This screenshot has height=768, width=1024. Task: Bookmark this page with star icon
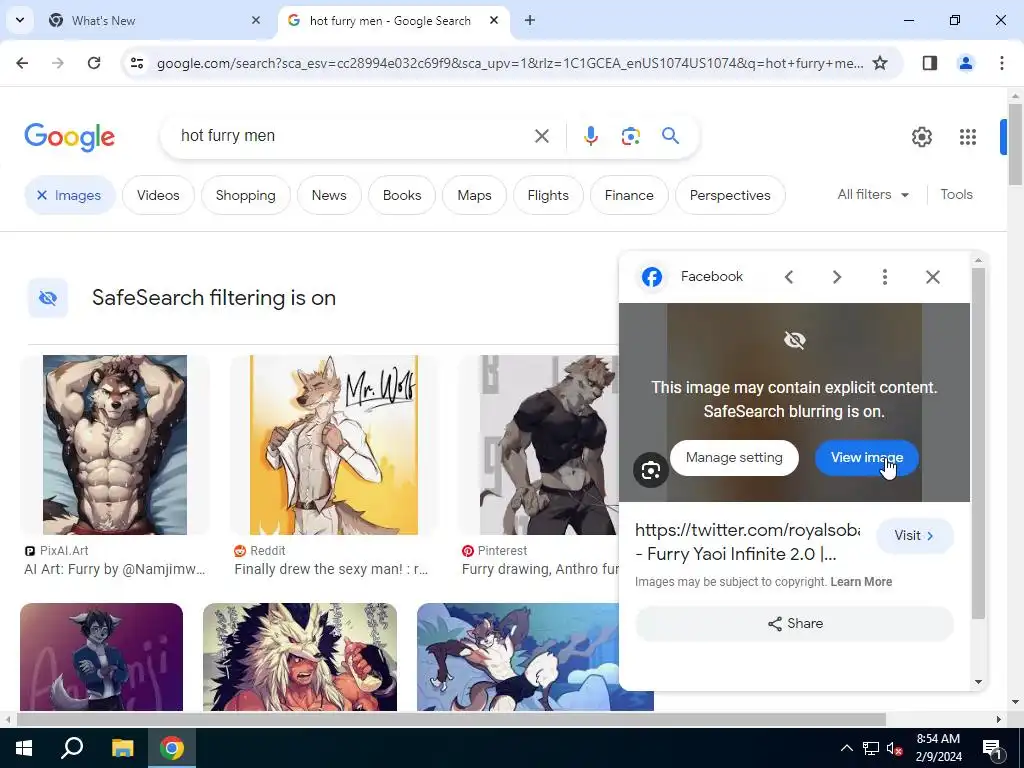tap(880, 63)
